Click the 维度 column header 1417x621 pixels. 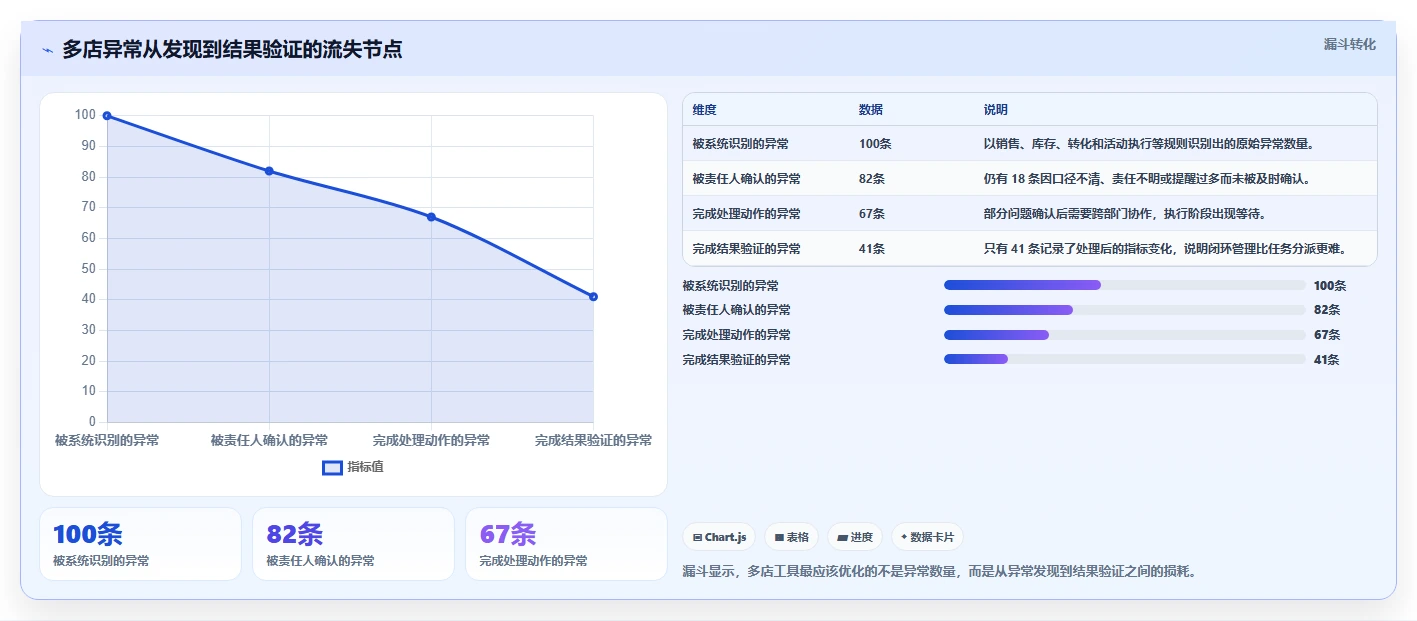pos(704,110)
